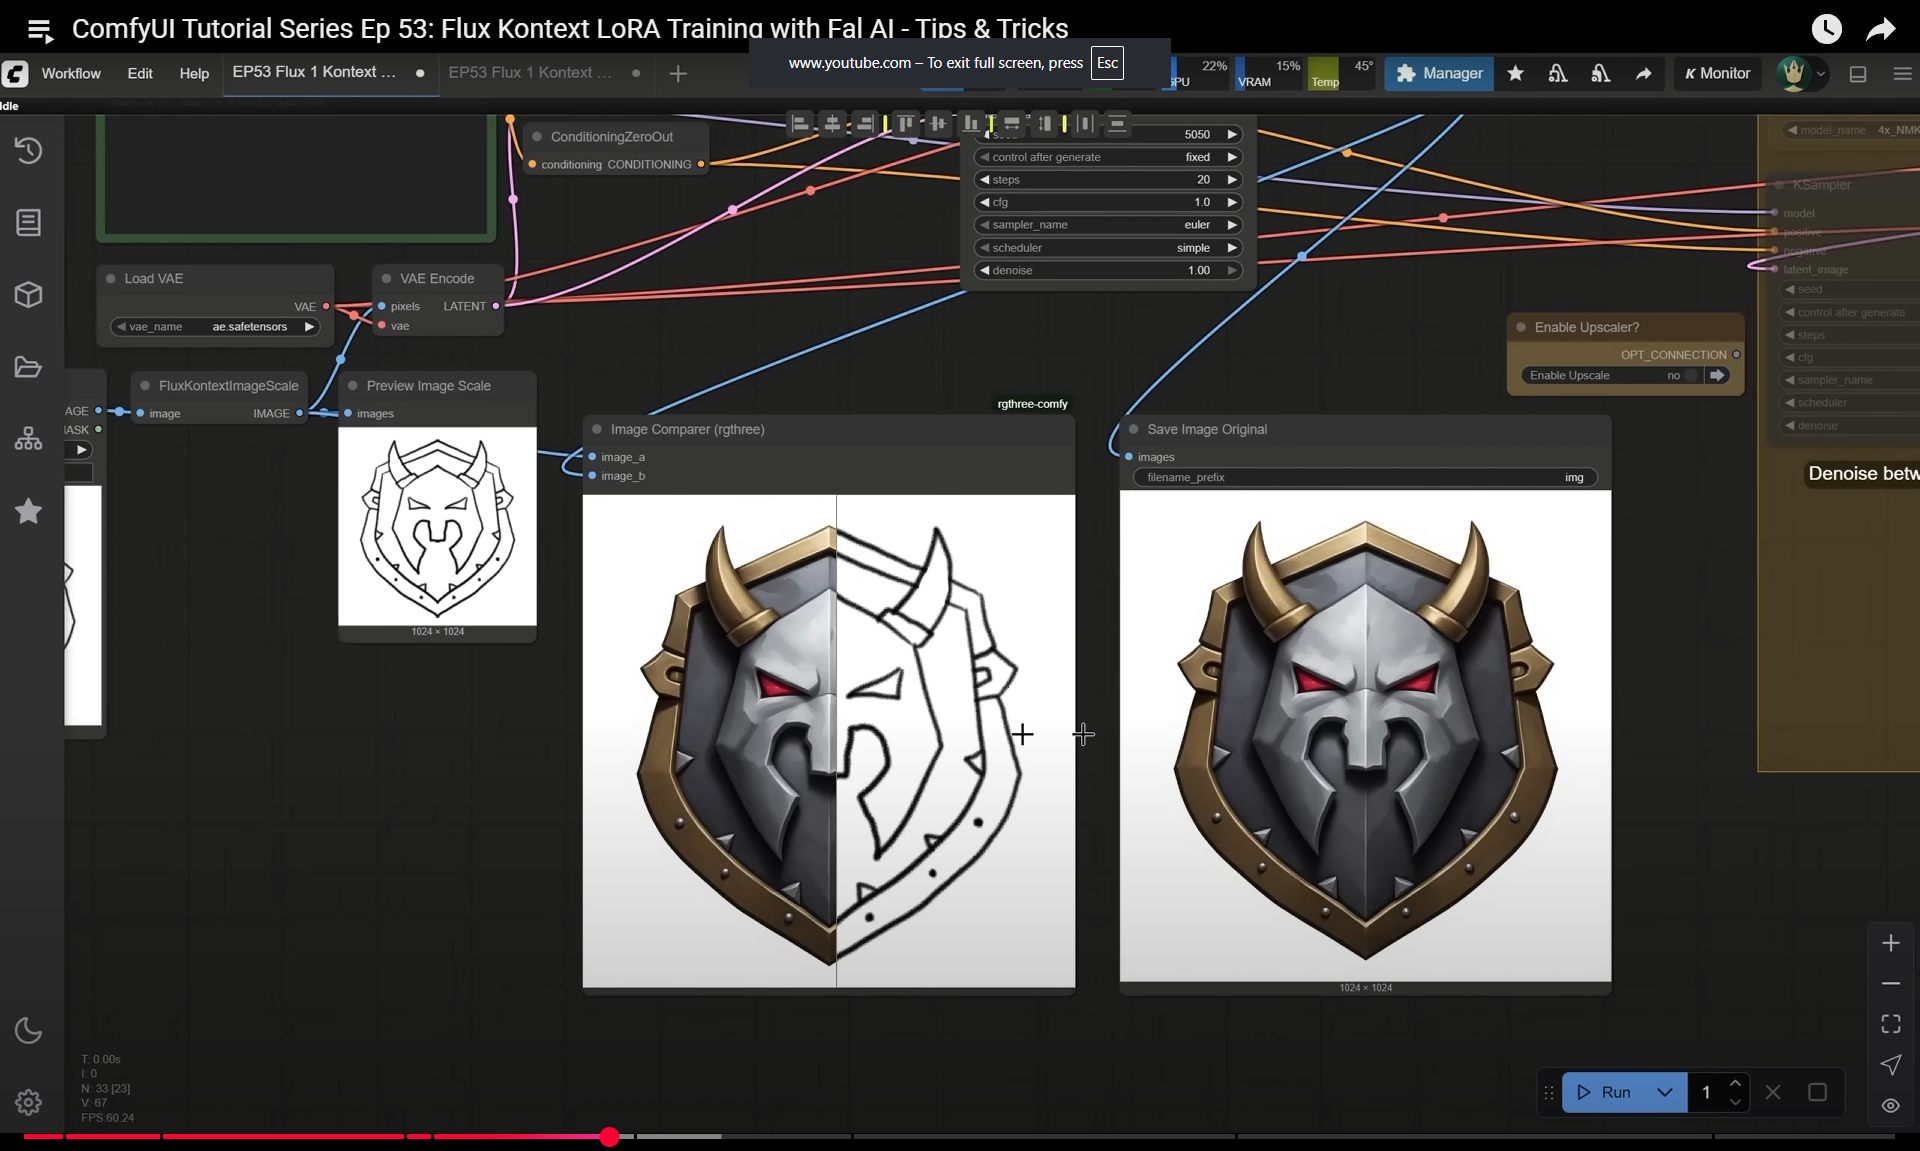The image size is (1920, 1151).
Task: Expand the Run button dropdown arrow
Action: click(1664, 1092)
